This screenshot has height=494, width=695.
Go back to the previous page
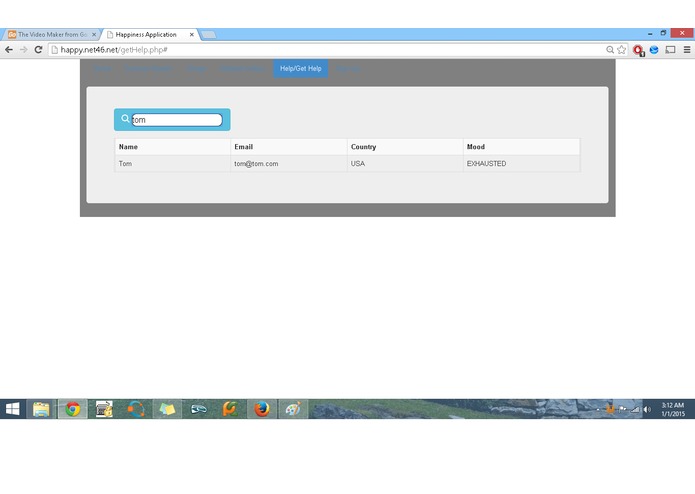point(9,50)
